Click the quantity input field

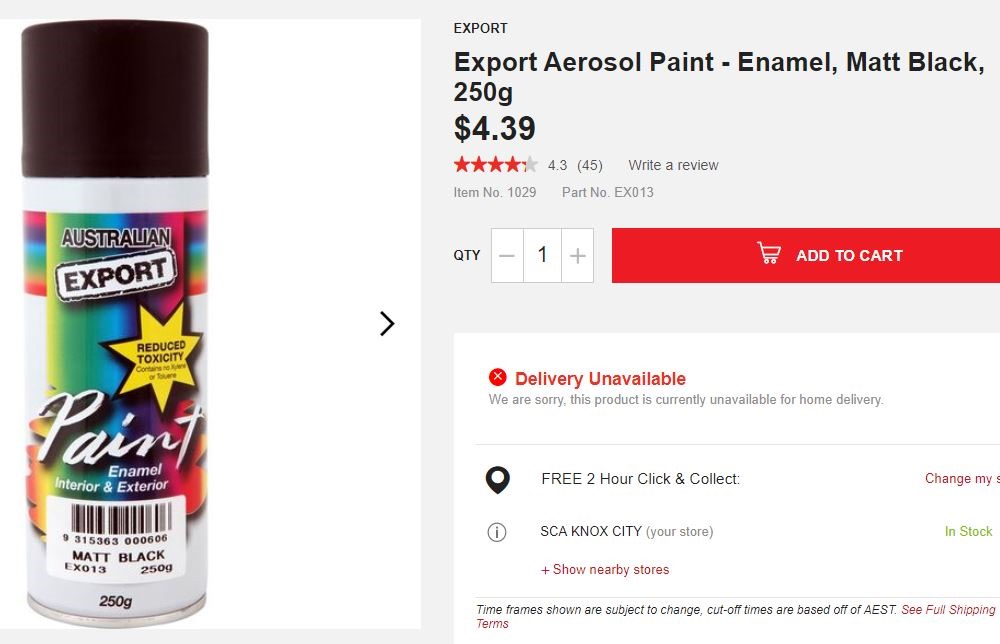[542, 255]
